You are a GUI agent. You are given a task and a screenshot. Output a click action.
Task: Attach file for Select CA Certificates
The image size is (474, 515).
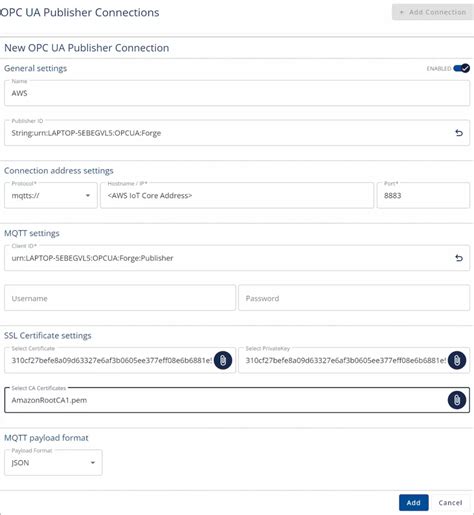pyautogui.click(x=457, y=400)
